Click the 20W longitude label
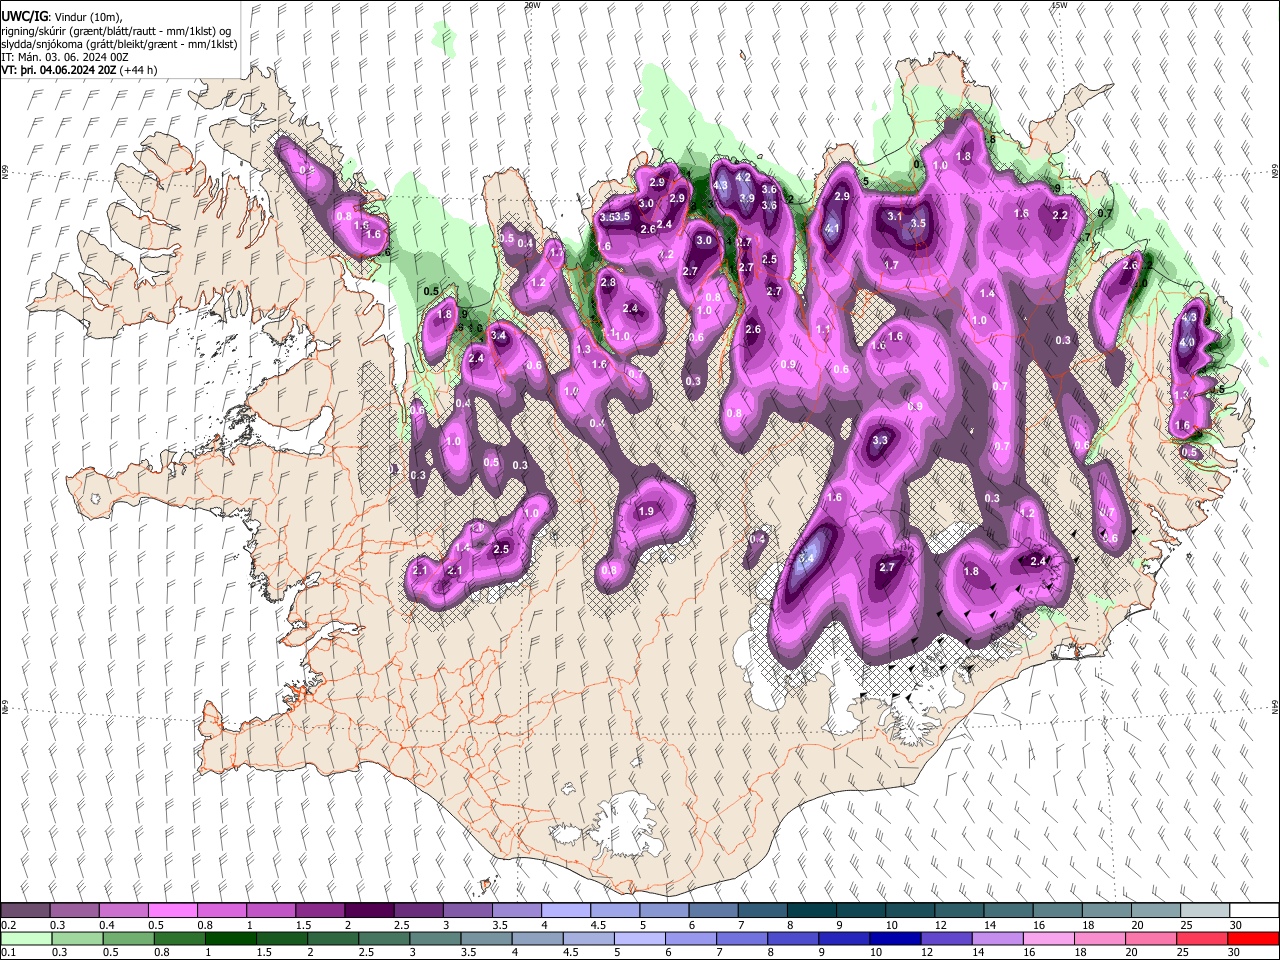The width and height of the screenshot is (1280, 960). (x=532, y=5)
